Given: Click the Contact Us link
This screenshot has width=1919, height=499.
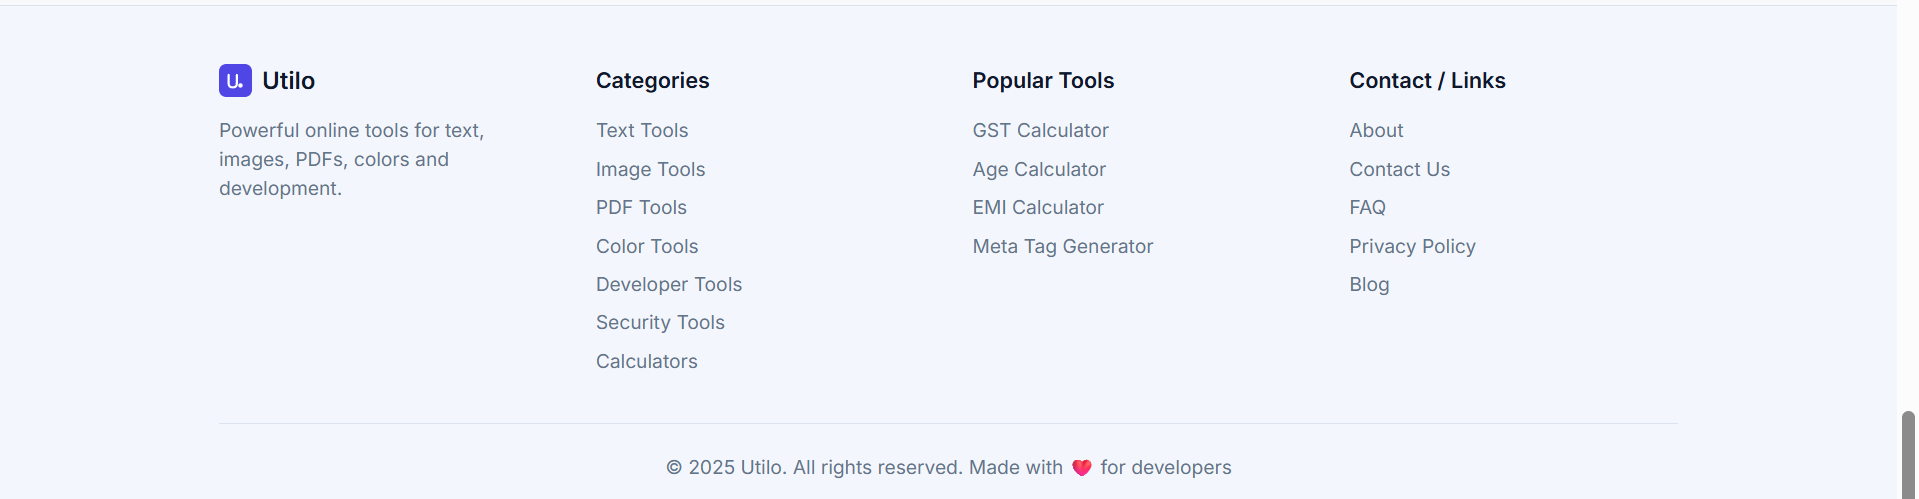Looking at the screenshot, I should (x=1399, y=170).
